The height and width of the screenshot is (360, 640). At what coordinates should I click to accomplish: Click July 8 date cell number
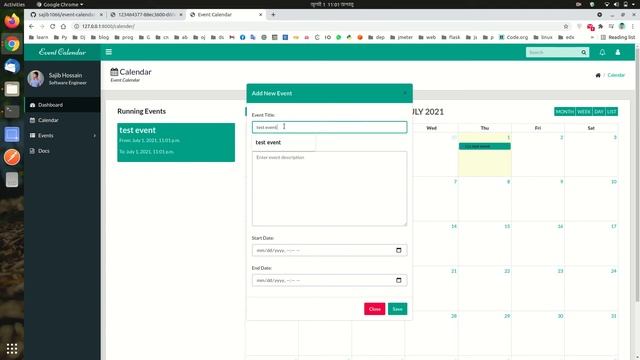tap(508, 182)
